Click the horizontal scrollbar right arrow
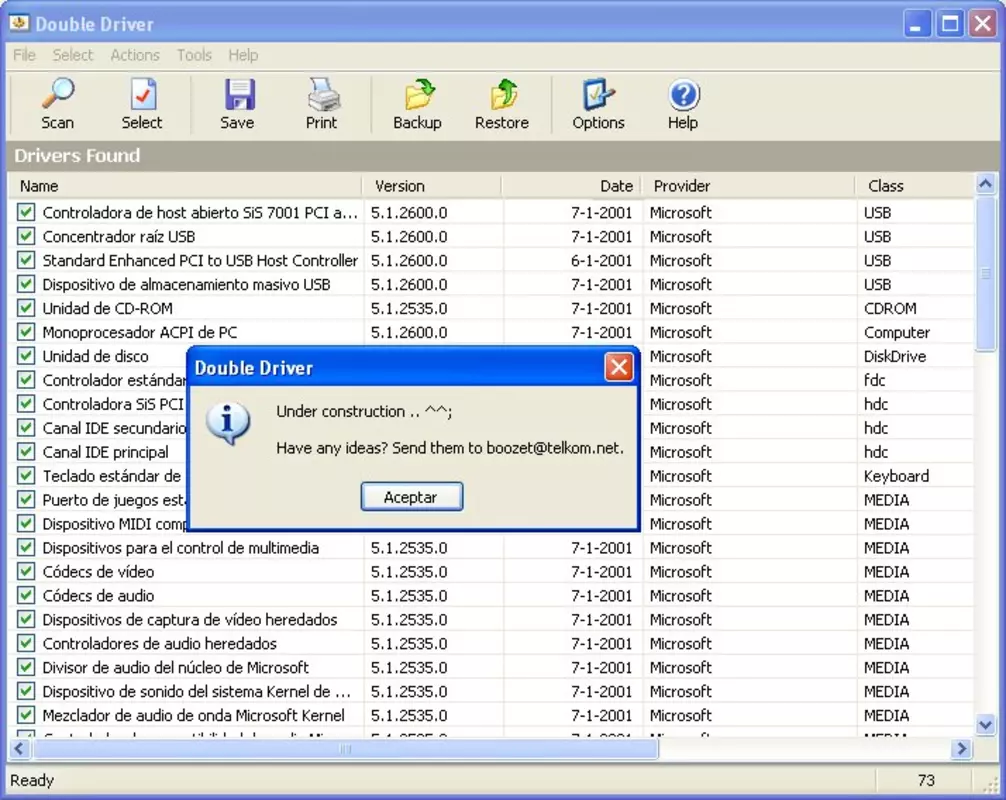 click(x=961, y=749)
